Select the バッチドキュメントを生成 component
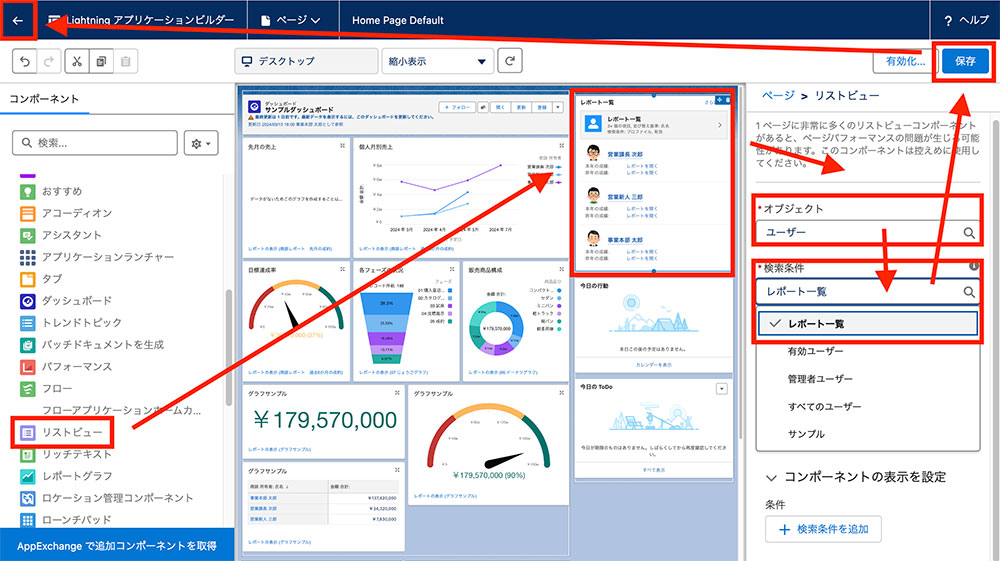1000x561 pixels. (x=92, y=345)
